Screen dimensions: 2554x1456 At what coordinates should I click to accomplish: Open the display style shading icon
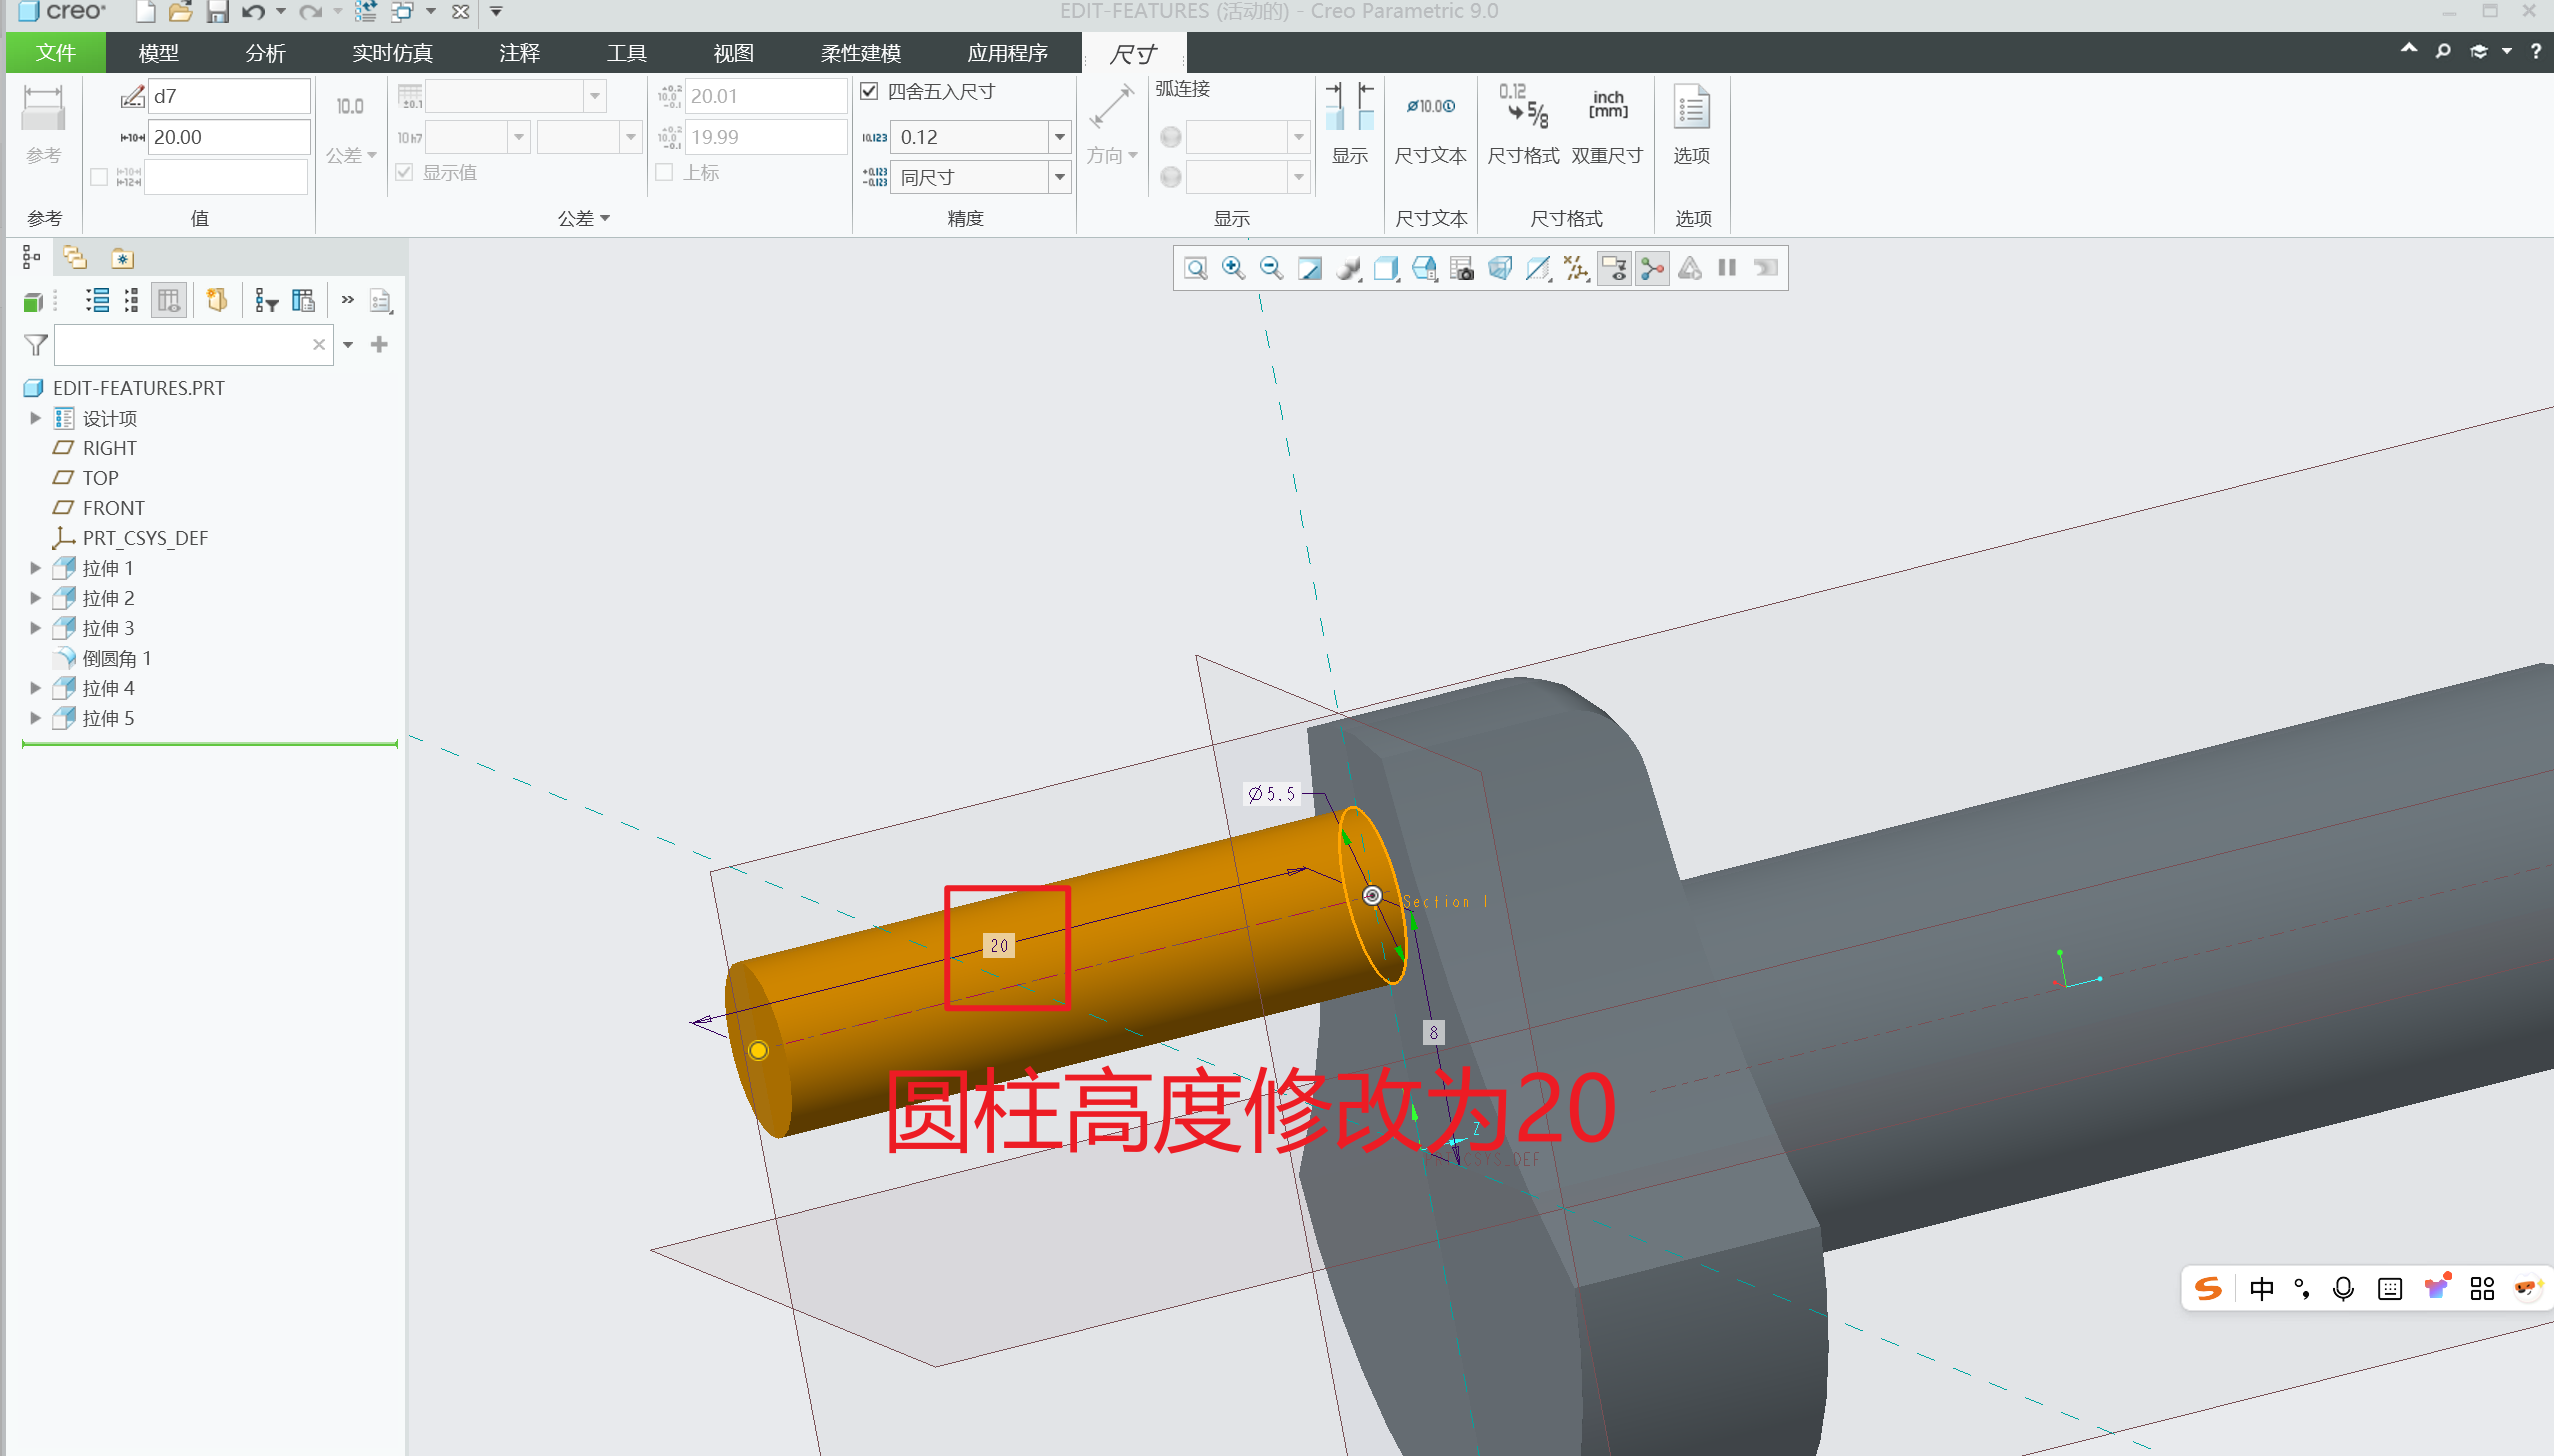(1348, 268)
